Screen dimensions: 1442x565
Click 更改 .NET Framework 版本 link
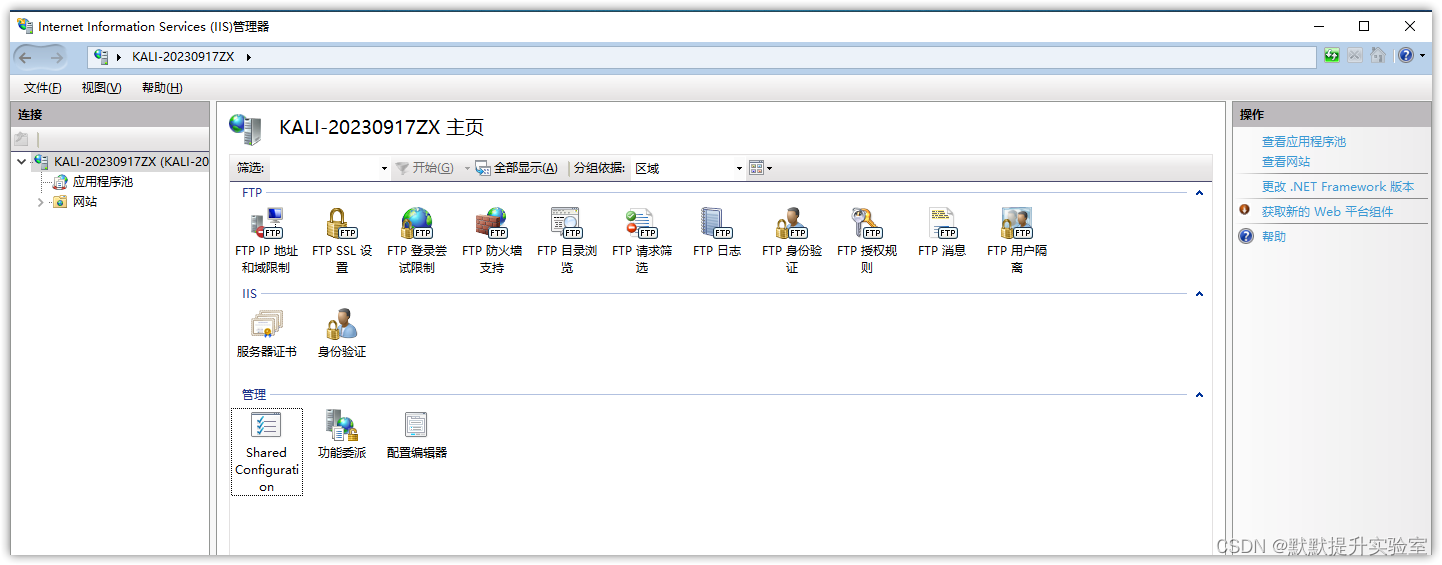point(1338,187)
